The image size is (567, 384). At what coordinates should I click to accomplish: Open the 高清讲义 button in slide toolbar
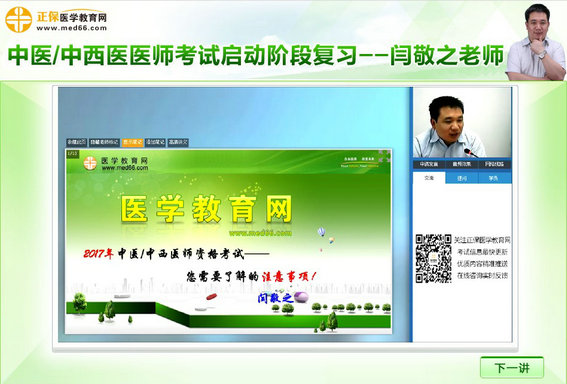click(x=178, y=142)
